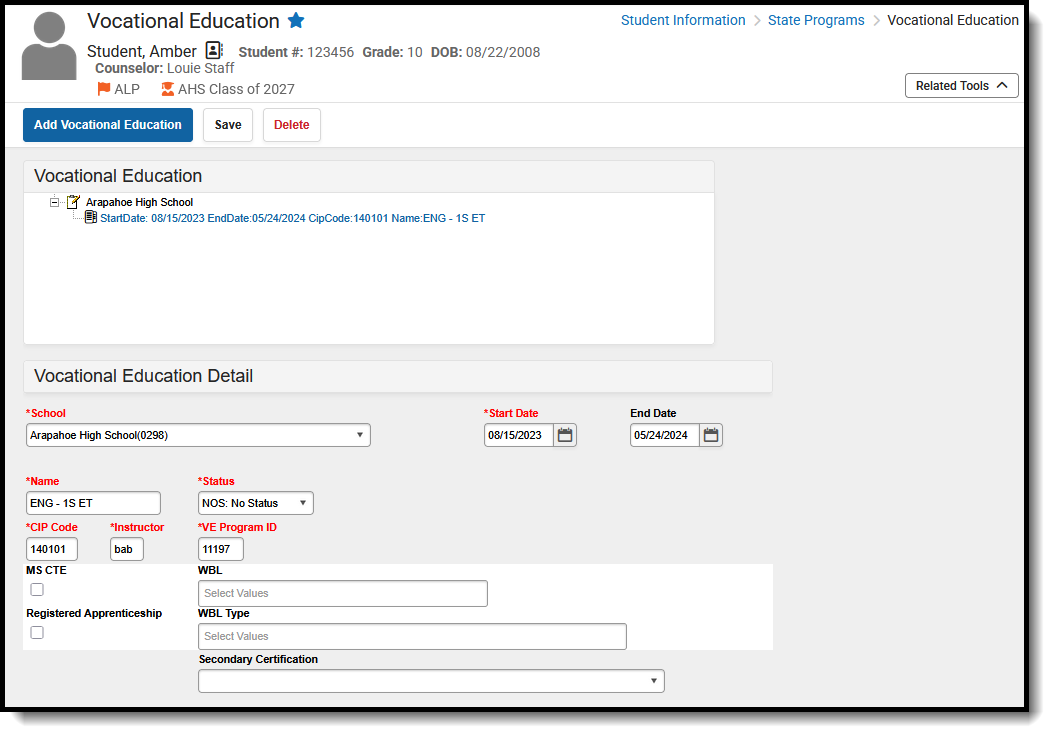This screenshot has width=1054, height=737.
Task: Click the Start Date text field
Action: point(519,435)
